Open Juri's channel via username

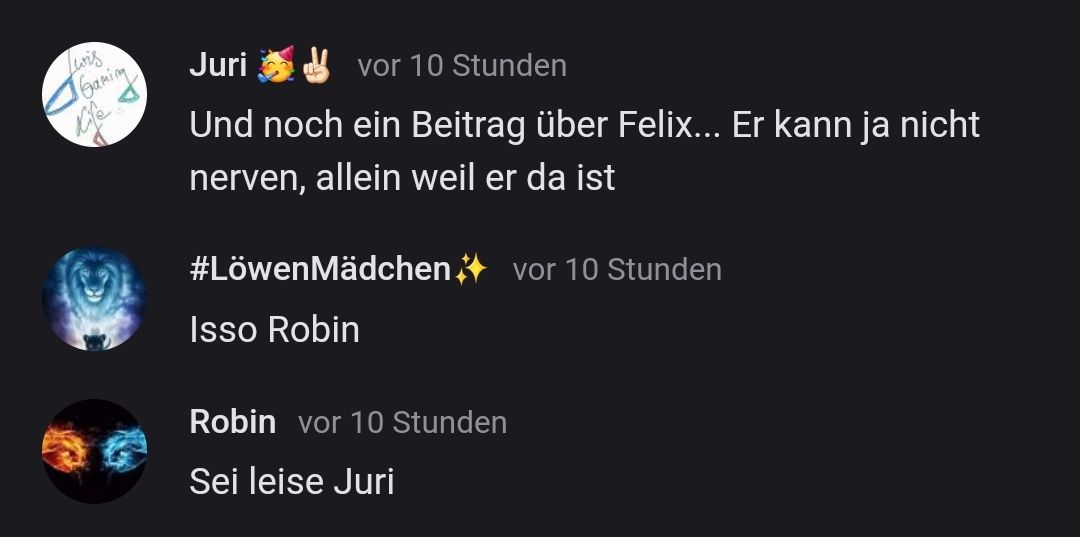click(x=218, y=65)
